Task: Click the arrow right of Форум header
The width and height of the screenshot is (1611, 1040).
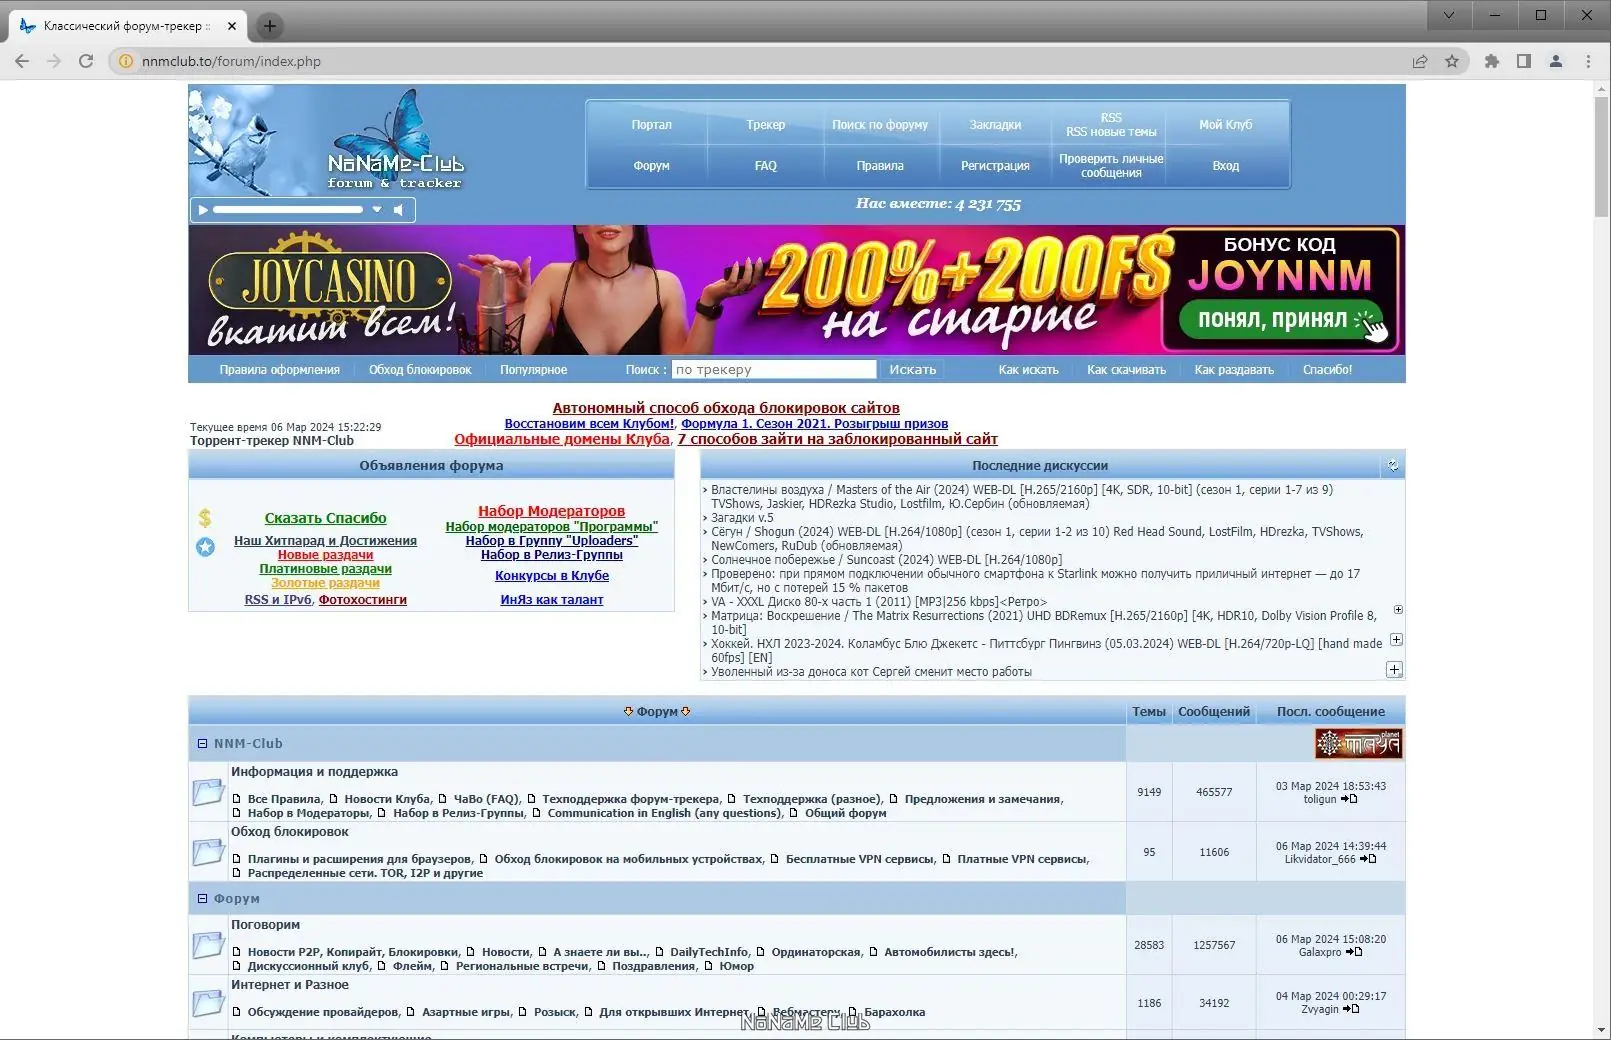Action: [686, 711]
